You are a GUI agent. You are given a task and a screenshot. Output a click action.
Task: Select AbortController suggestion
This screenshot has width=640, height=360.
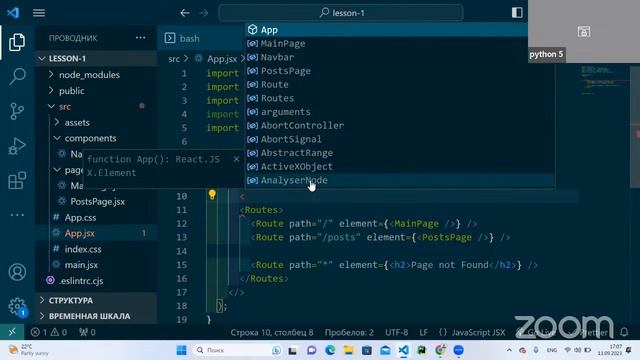coord(400,126)
